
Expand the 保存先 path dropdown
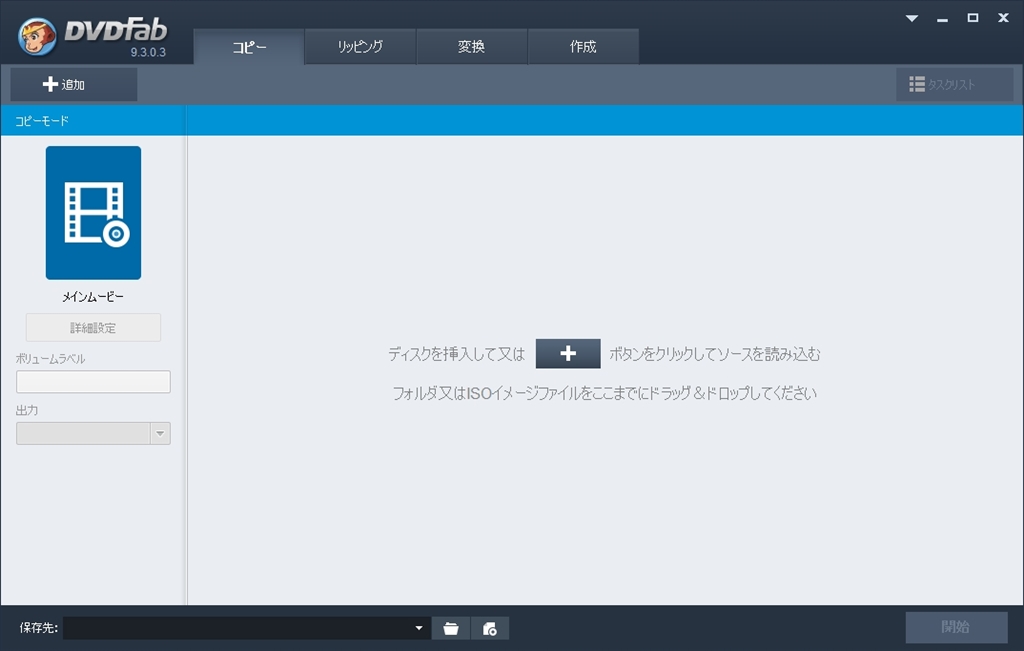point(419,628)
